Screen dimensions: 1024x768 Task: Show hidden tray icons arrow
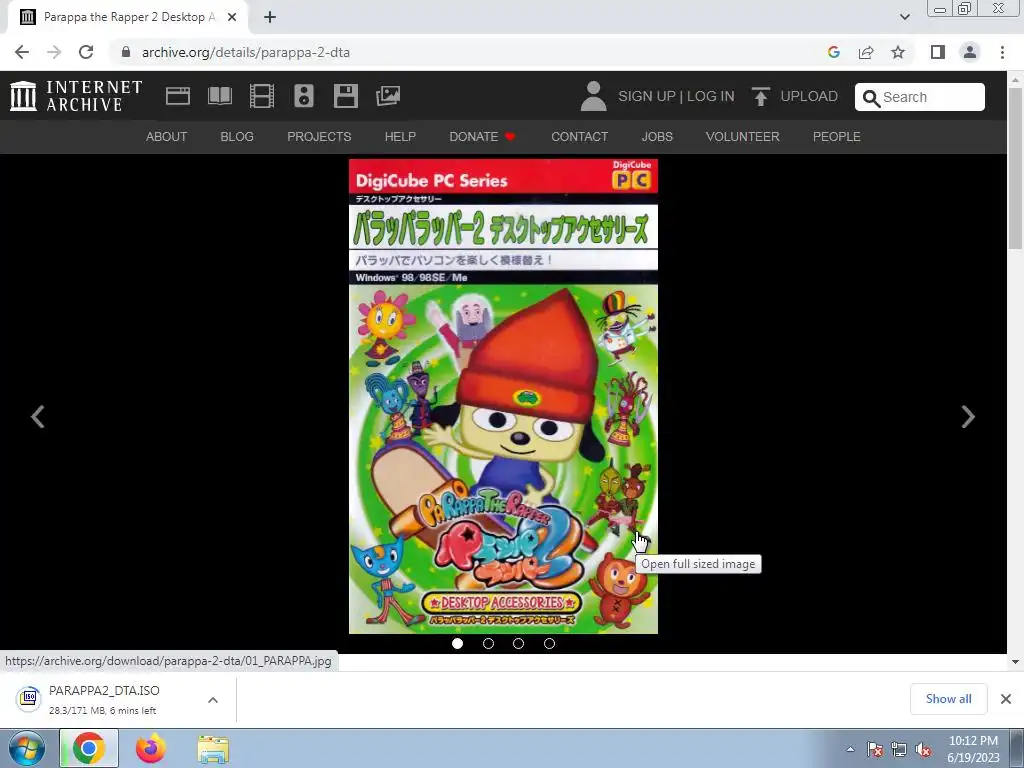(850, 749)
